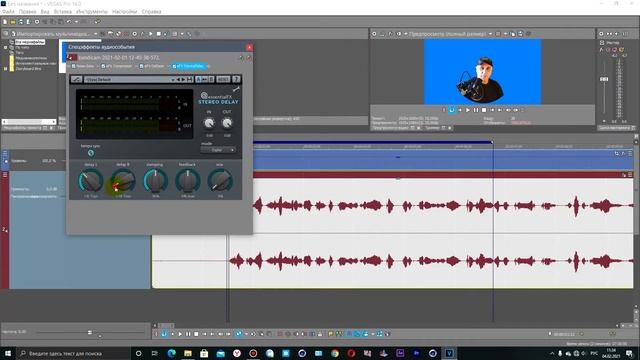Click the Undo arrow in main toolbar

point(69,22)
